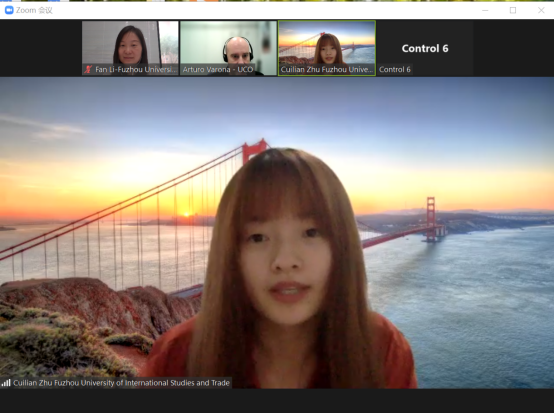
Task: Close the Zoom meeting window
Action: (541, 10)
